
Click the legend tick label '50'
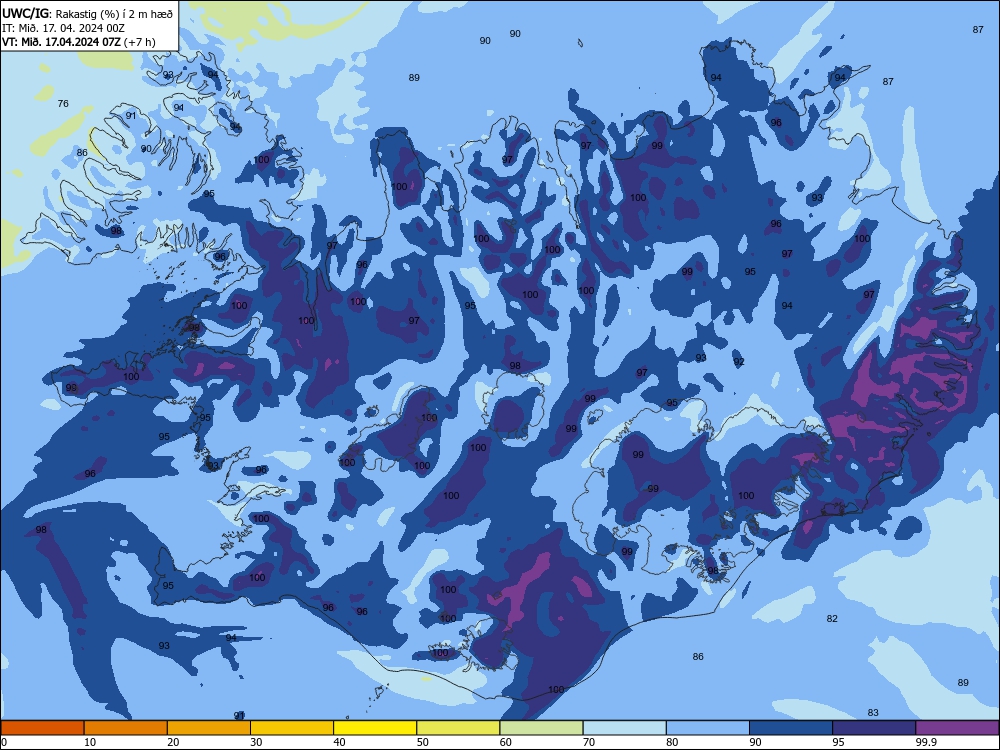click(423, 742)
